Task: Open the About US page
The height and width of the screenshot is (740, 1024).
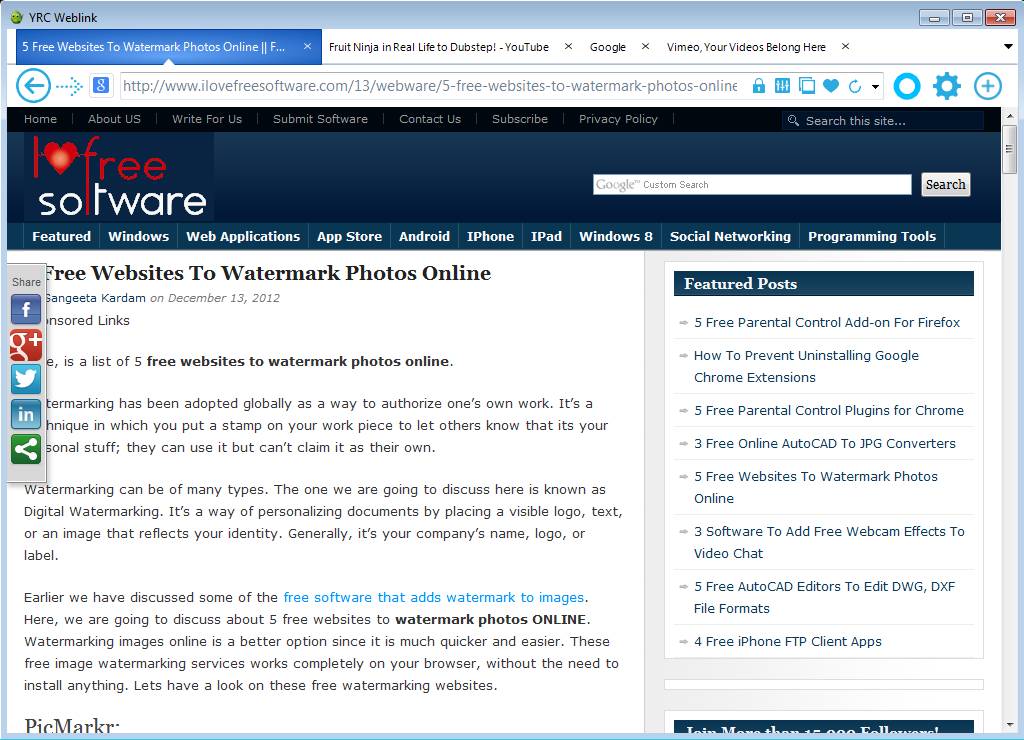Action: (114, 119)
